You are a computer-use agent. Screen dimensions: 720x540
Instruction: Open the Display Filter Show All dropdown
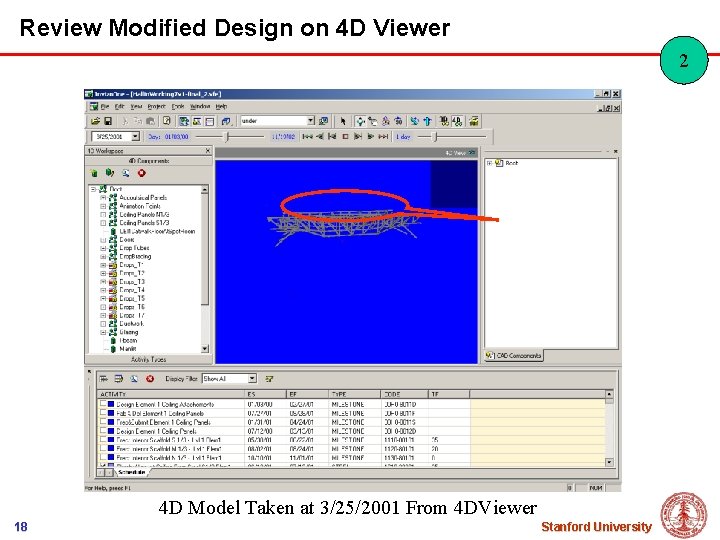pyautogui.click(x=252, y=379)
